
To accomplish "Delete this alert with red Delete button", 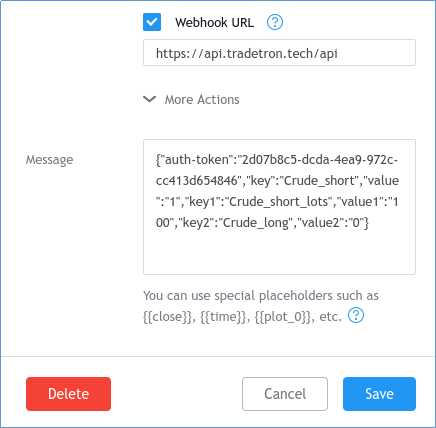I will click(68, 394).
